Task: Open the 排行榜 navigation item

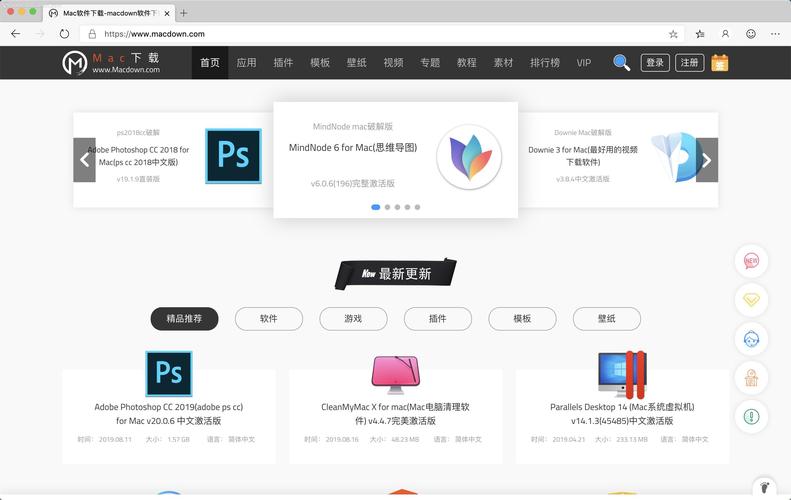Action: coord(545,63)
